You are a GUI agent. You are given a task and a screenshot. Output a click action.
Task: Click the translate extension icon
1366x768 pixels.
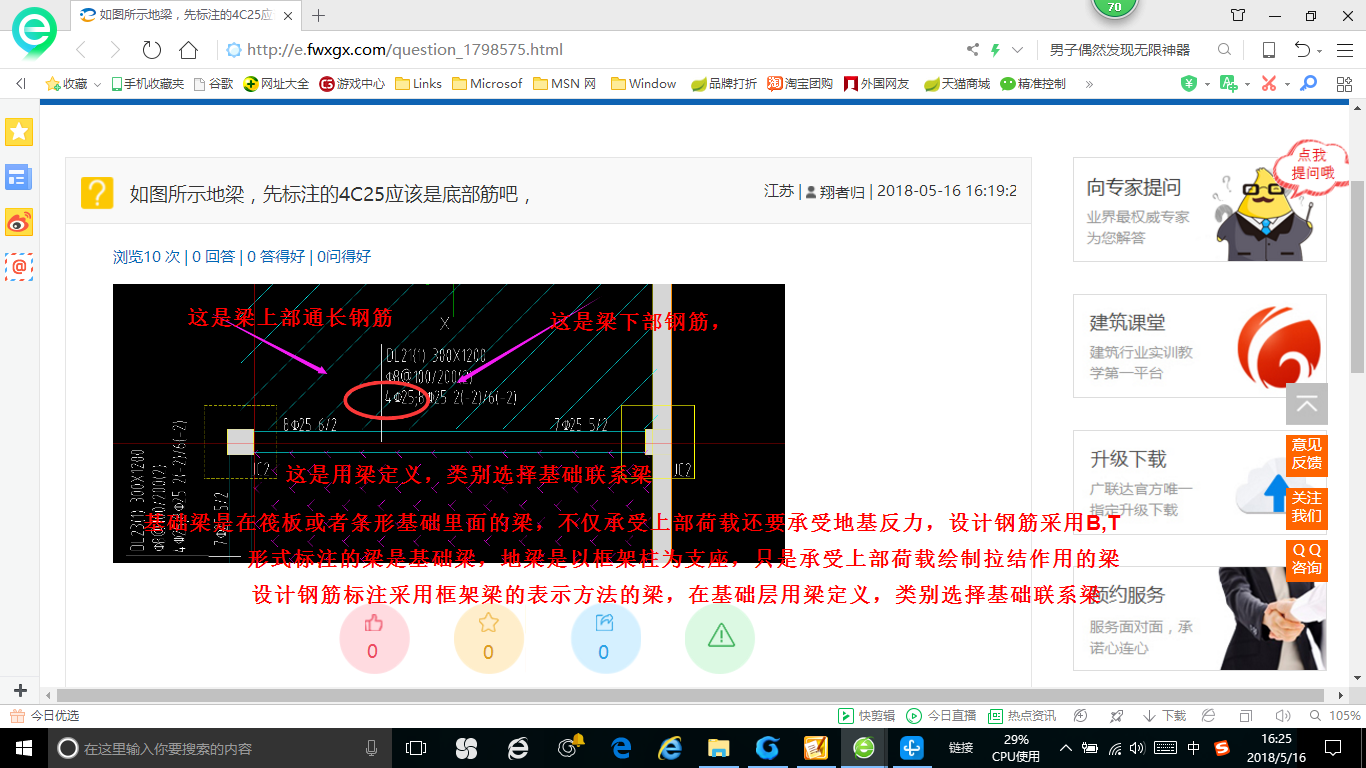[1228, 84]
